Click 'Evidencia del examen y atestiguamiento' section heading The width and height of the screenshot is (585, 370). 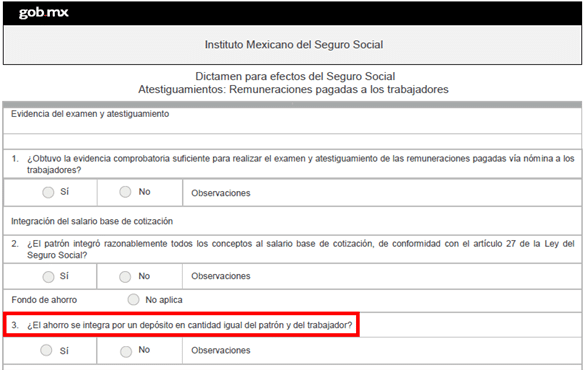[90, 114]
